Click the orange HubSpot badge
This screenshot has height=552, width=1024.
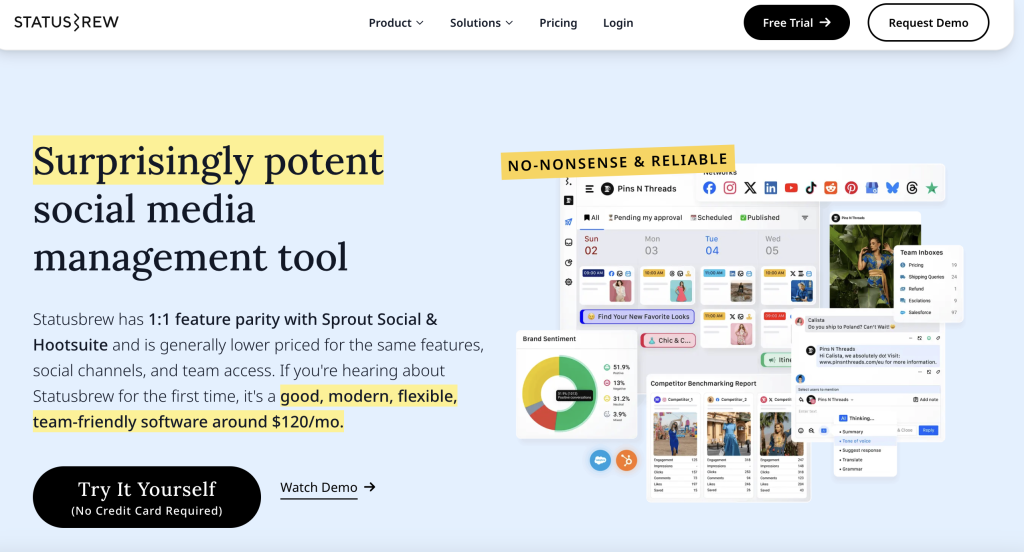pyautogui.click(x=626, y=461)
